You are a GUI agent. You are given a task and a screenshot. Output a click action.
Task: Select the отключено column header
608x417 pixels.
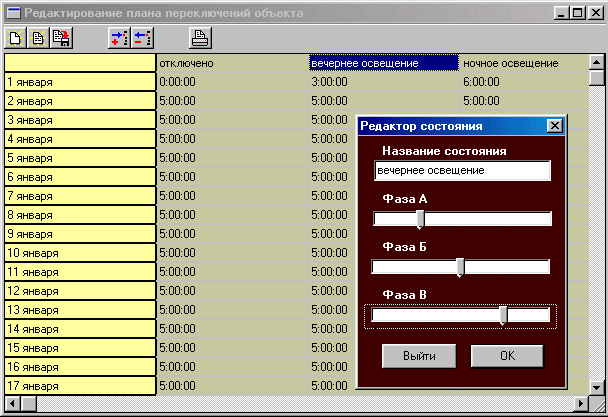click(x=232, y=63)
